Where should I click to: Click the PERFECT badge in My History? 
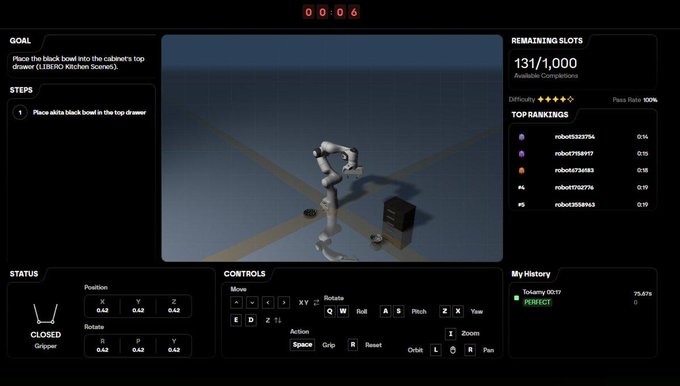point(537,302)
